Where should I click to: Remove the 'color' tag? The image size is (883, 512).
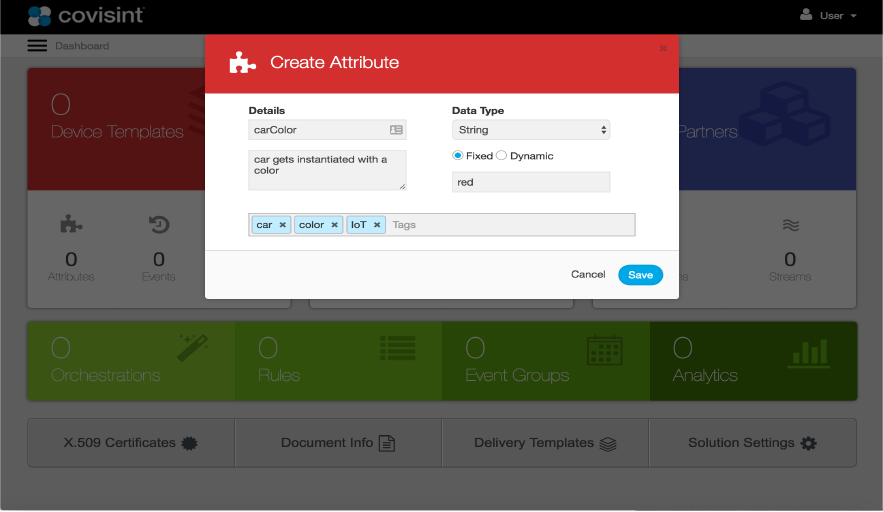[335, 225]
